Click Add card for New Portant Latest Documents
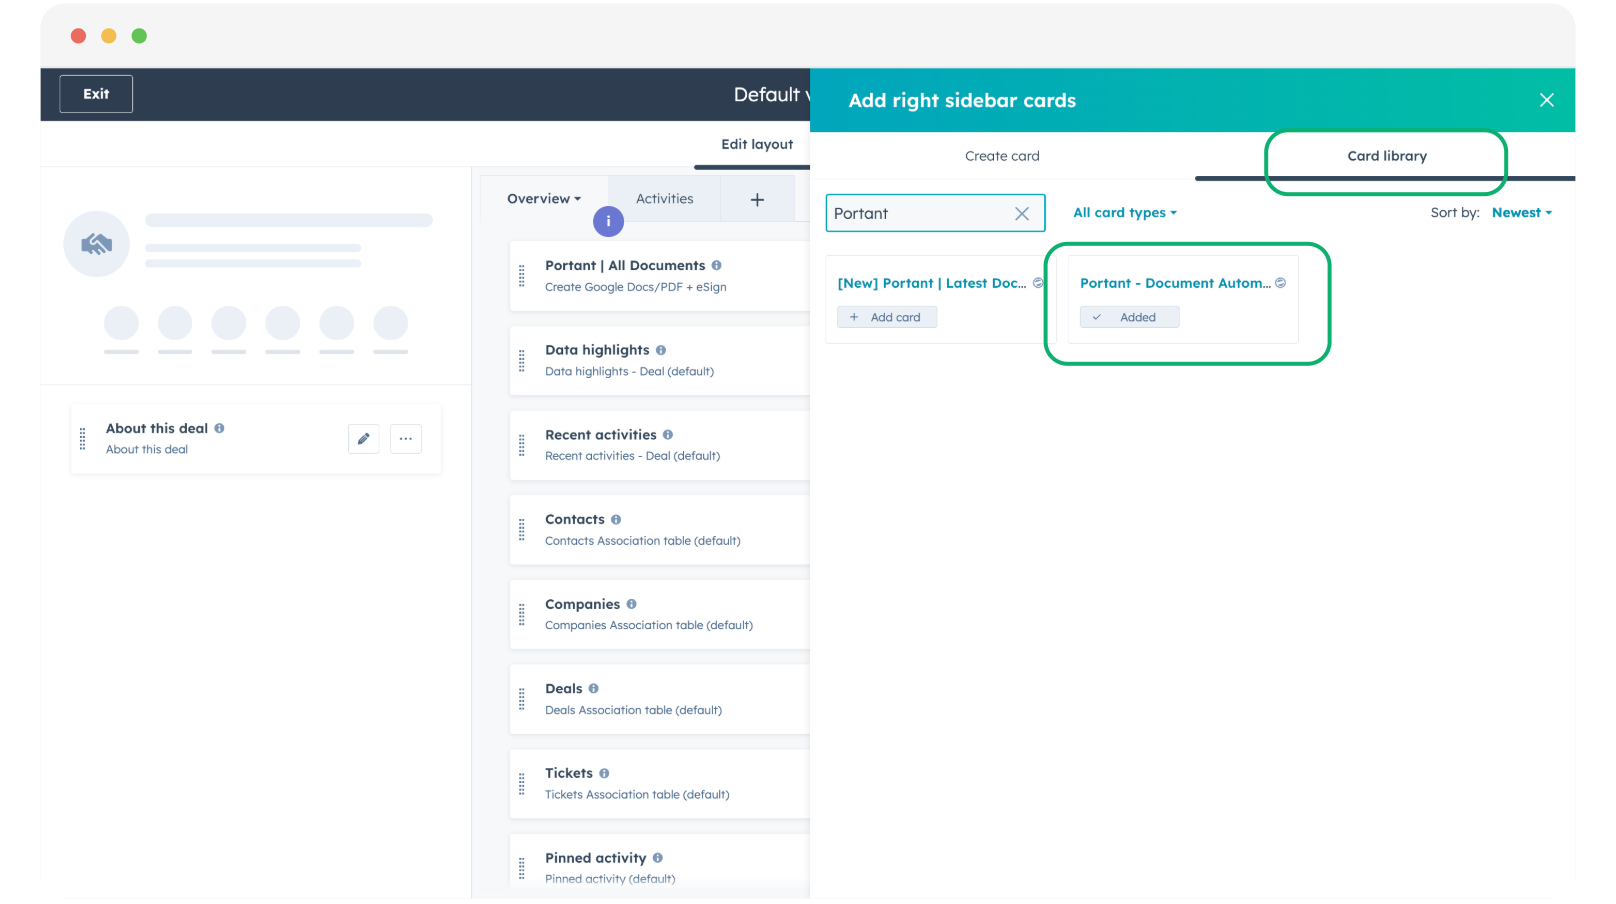Screen dimensions: 1616x904 [886, 318]
